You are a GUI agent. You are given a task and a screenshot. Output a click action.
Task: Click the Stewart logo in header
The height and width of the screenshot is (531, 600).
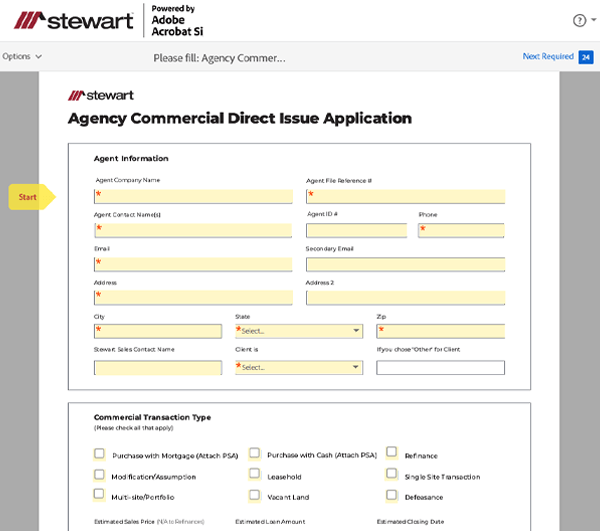pos(74,20)
